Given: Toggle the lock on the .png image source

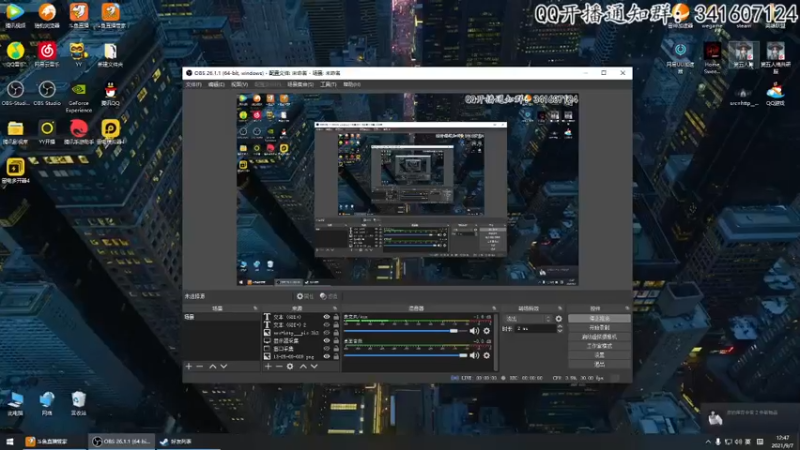Looking at the screenshot, I should 336,357.
